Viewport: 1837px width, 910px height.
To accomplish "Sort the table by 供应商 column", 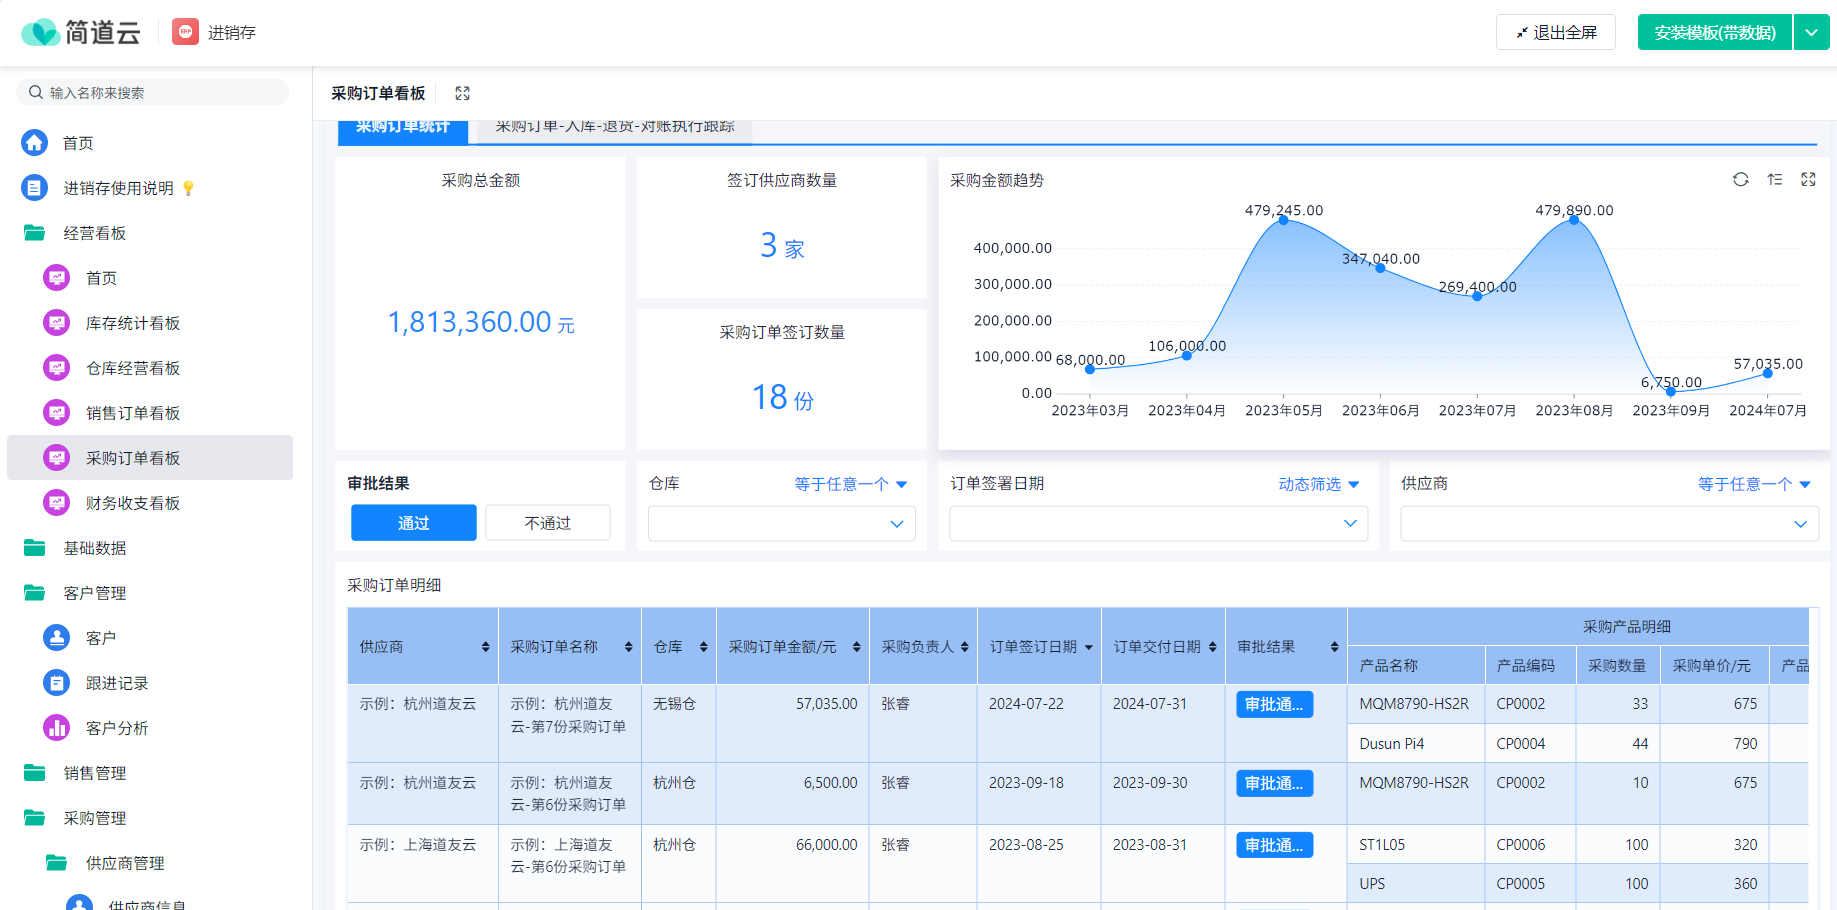I will [486, 647].
